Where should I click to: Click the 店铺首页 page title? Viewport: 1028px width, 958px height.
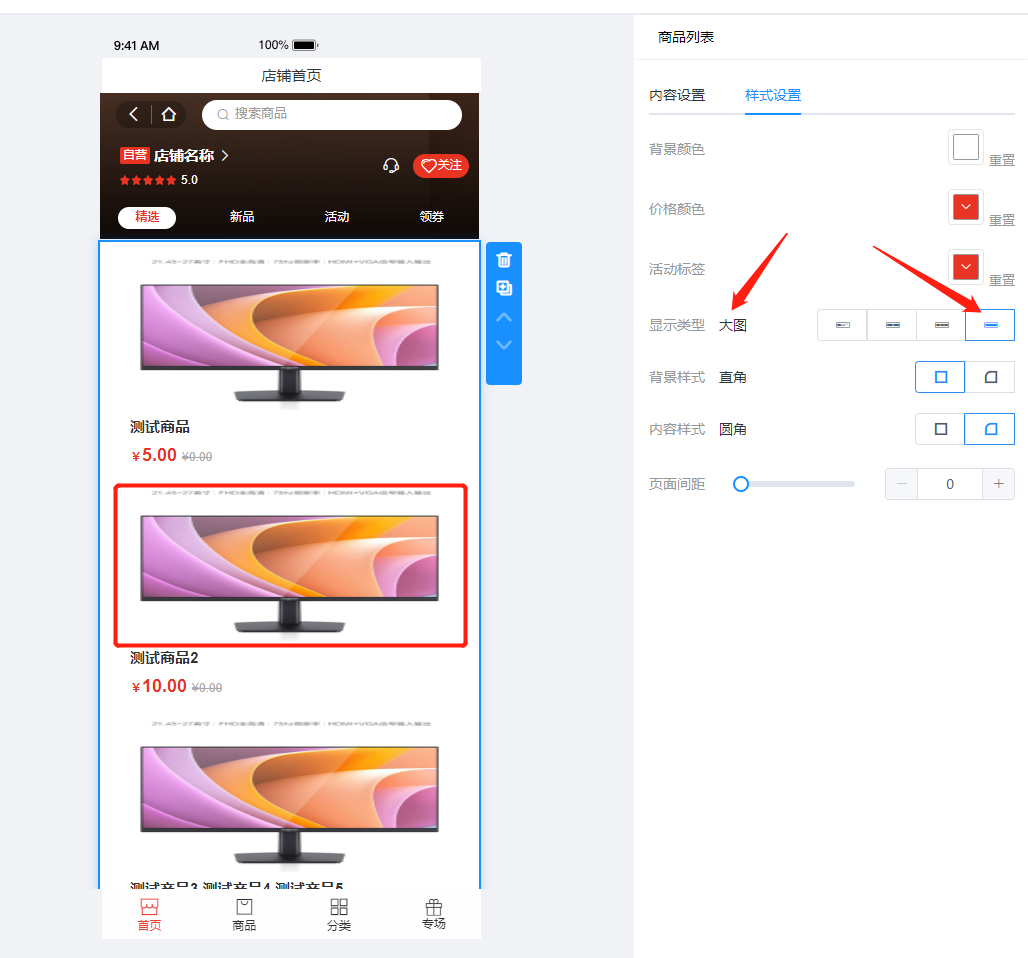tap(291, 76)
